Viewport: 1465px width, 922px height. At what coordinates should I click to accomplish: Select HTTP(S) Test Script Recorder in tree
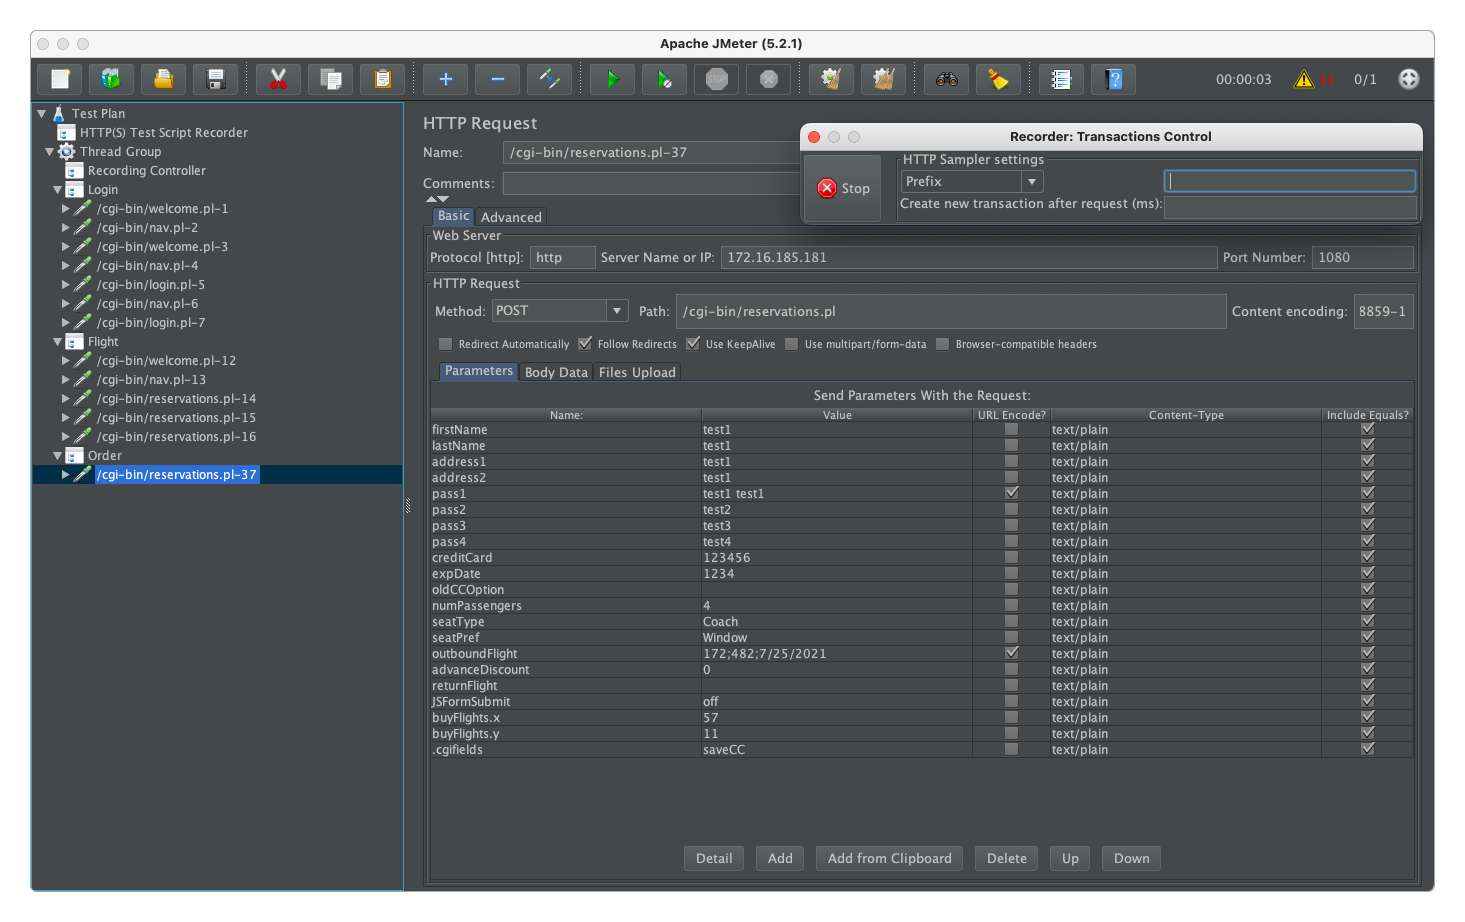(x=164, y=133)
